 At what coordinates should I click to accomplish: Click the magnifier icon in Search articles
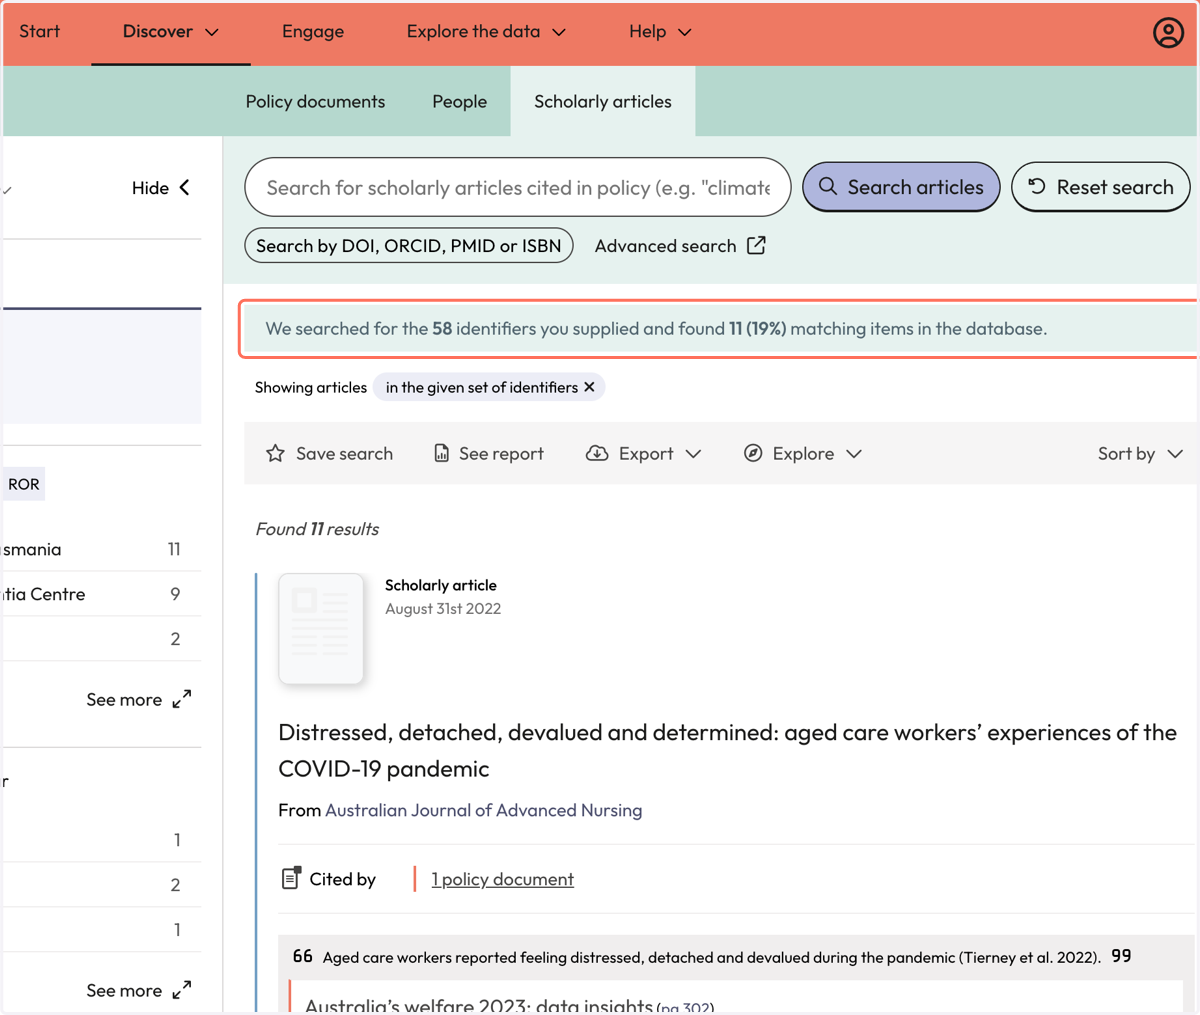tap(828, 187)
